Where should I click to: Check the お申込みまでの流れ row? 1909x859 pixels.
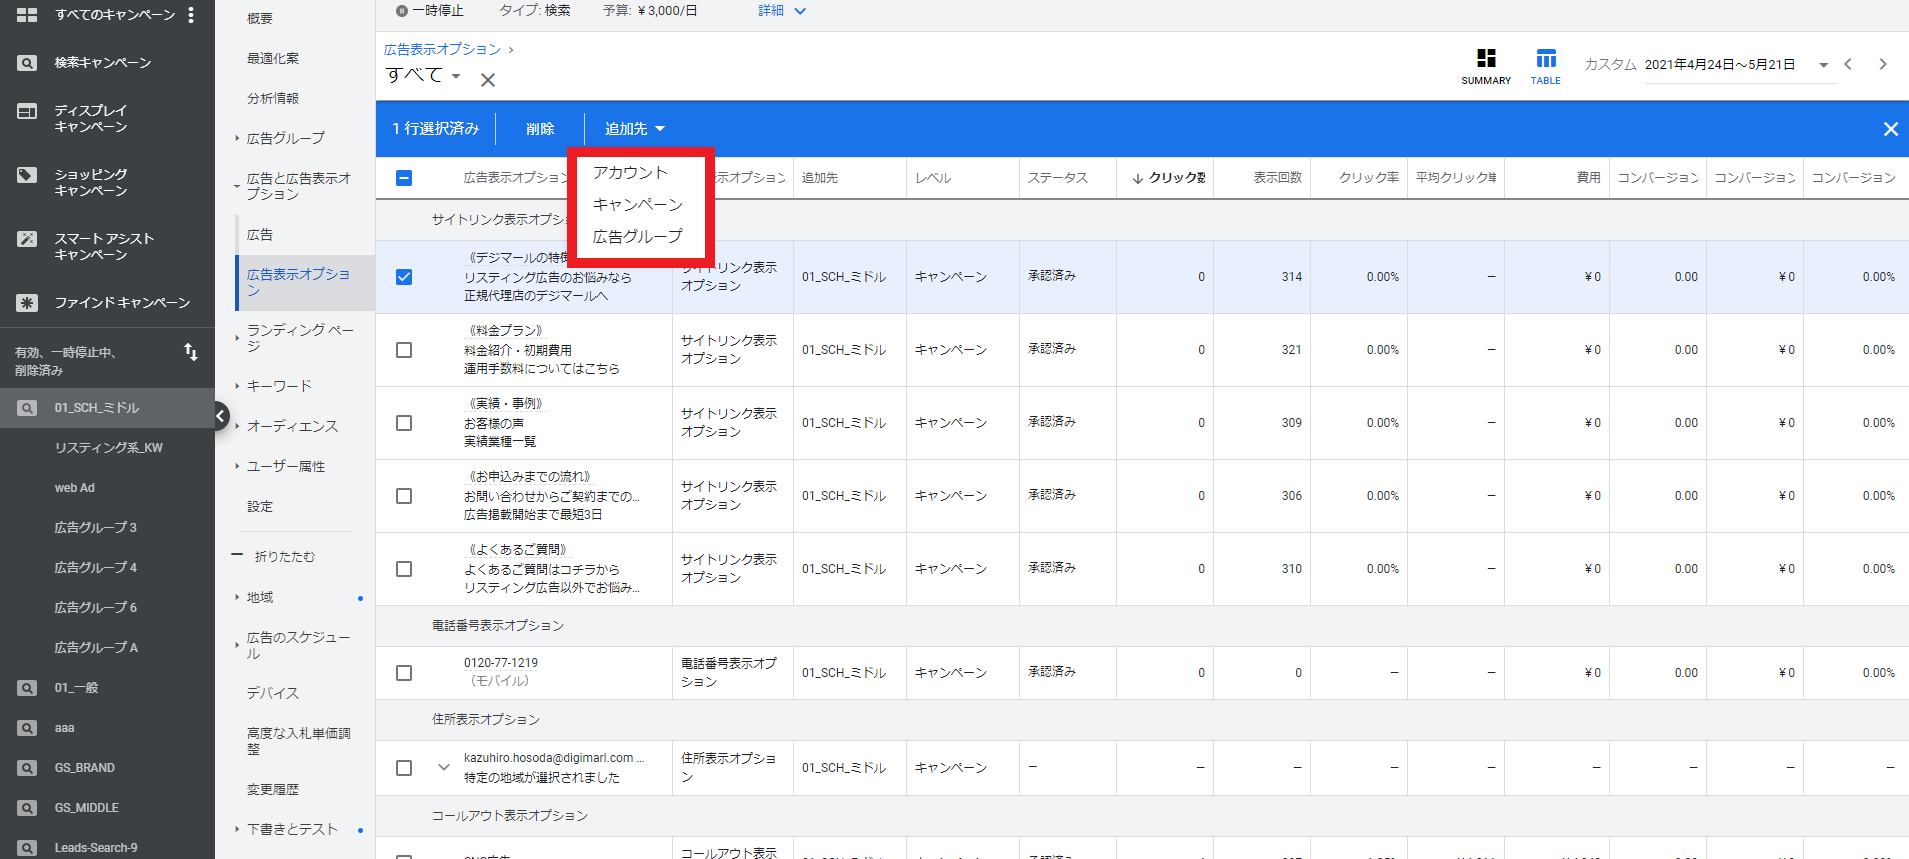click(404, 496)
